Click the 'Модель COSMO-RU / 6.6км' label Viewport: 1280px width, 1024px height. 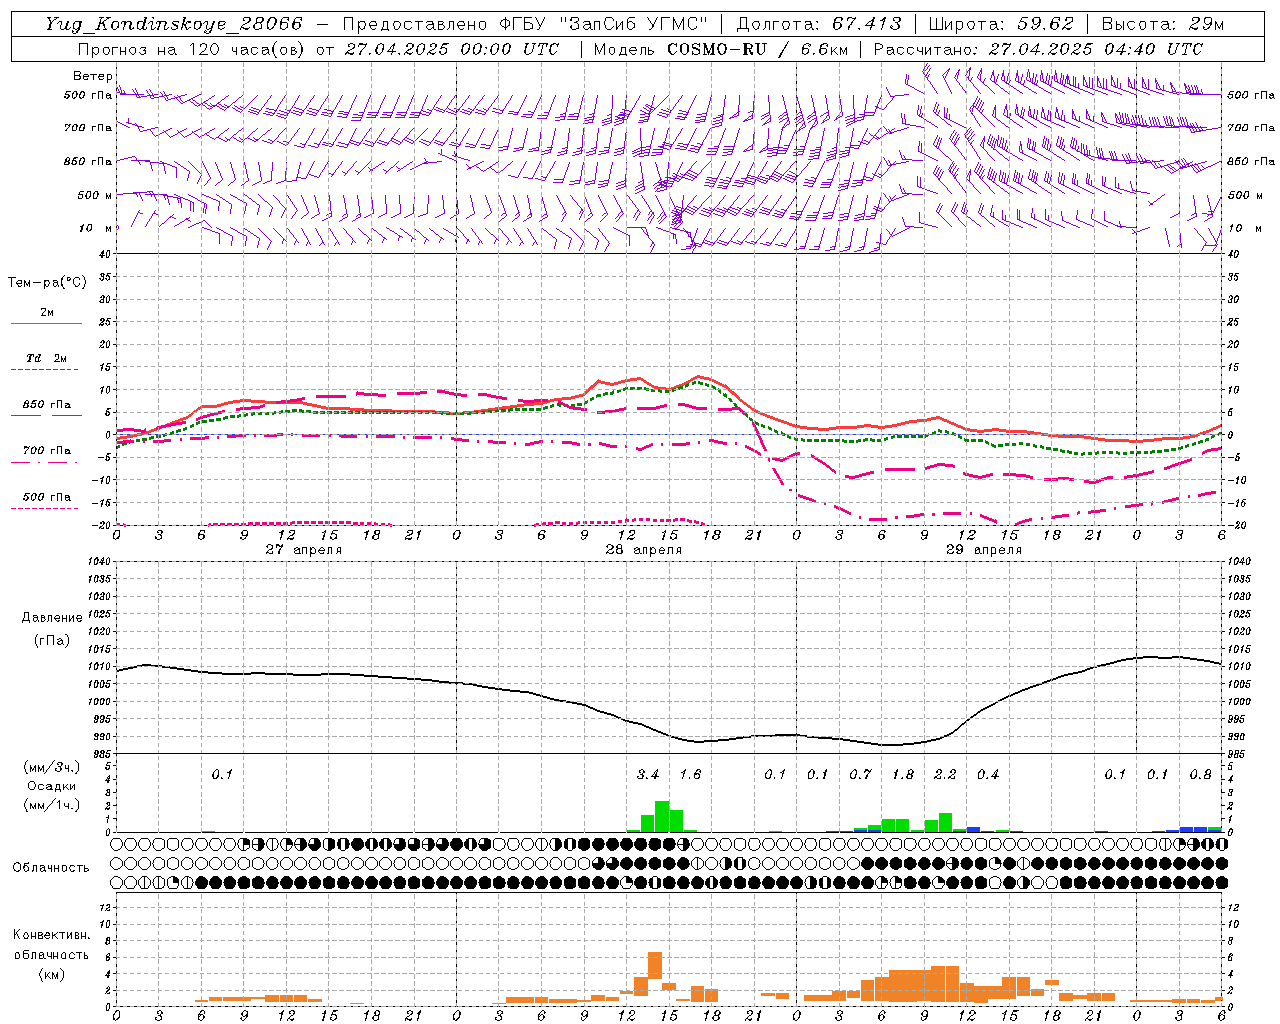720,49
